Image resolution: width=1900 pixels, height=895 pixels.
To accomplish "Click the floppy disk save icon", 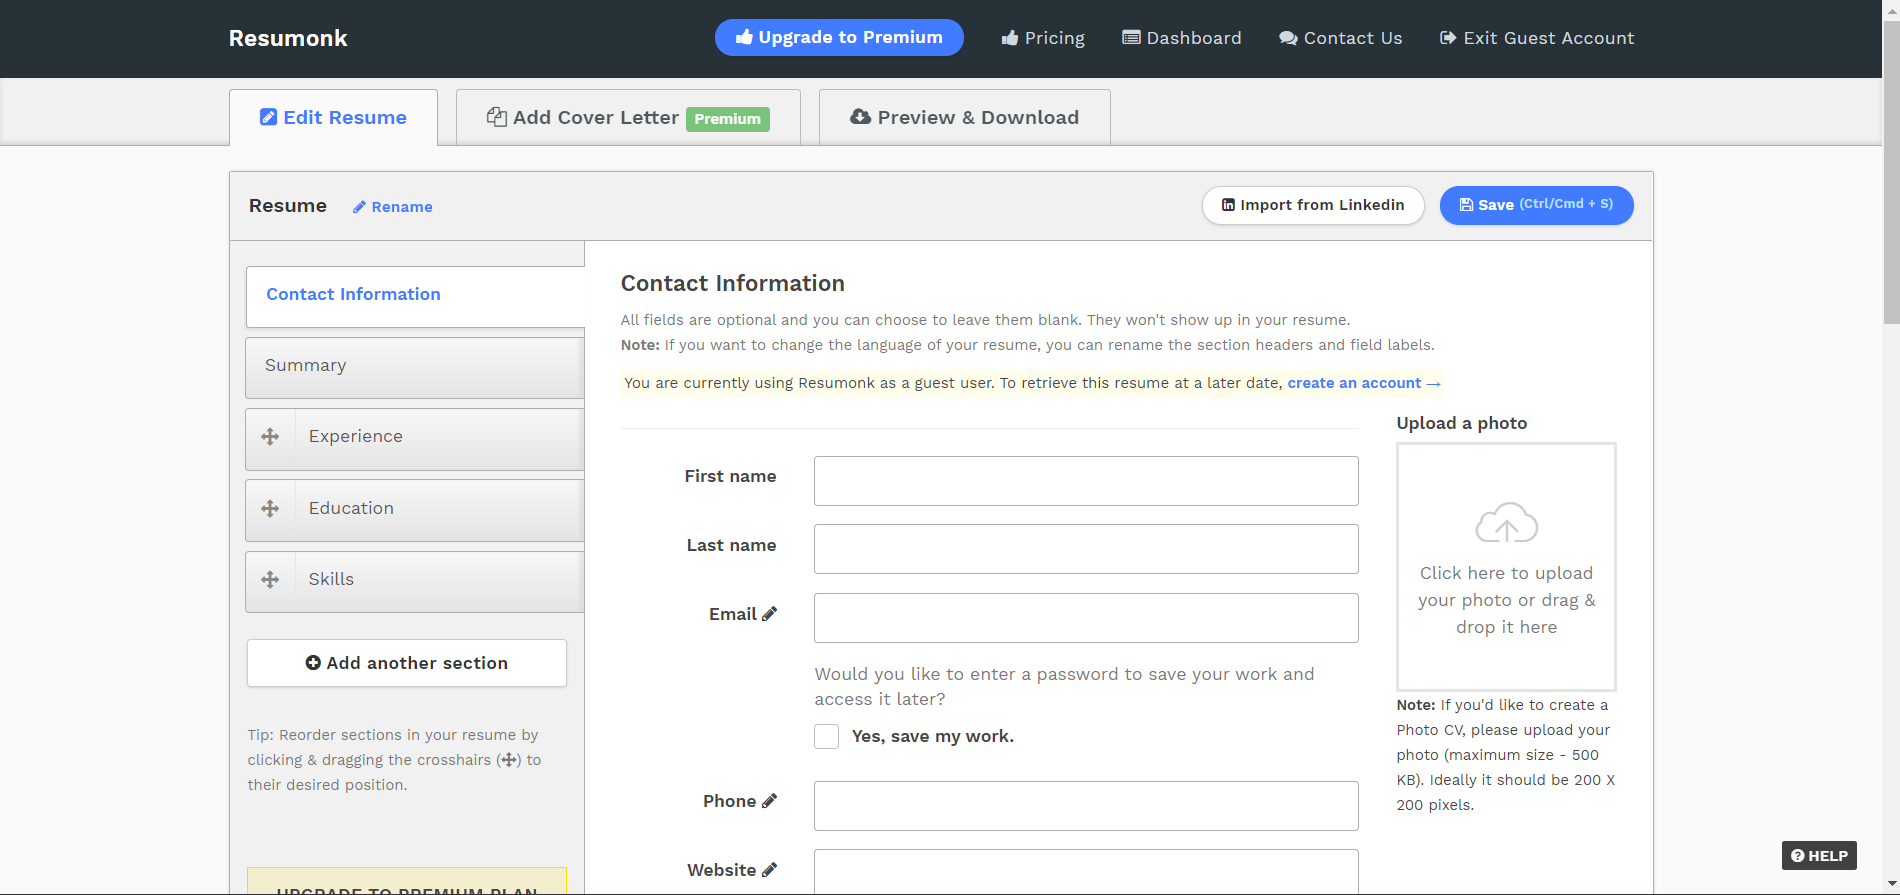I will [1466, 205].
